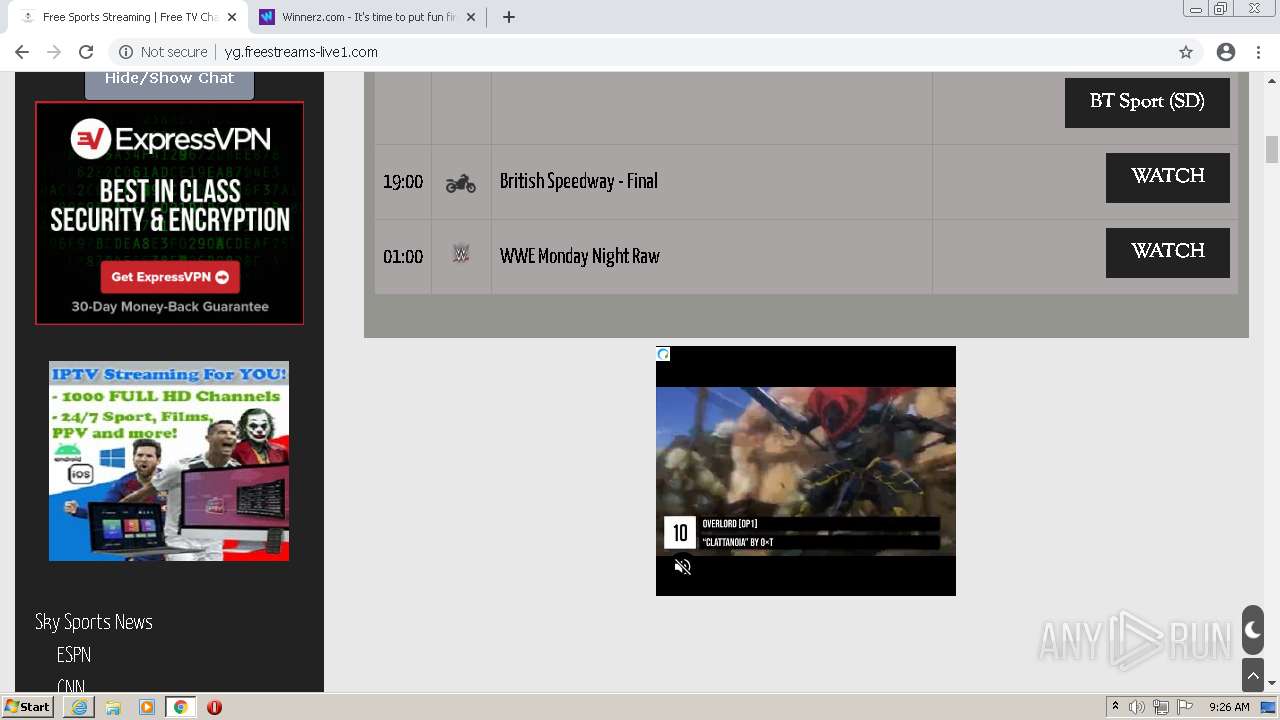Click the volume speaker tray icon
This screenshot has width=1280, height=720.
tap(1137, 707)
